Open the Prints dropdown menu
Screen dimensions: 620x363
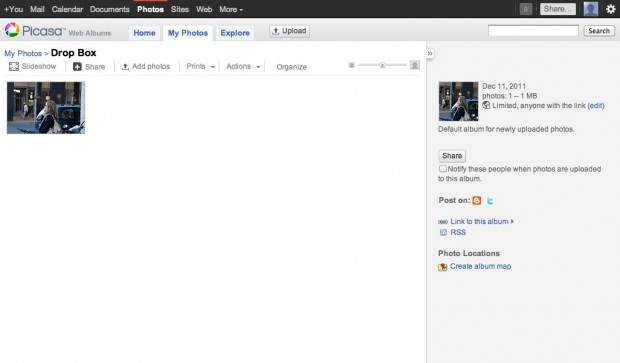[x=200, y=66]
